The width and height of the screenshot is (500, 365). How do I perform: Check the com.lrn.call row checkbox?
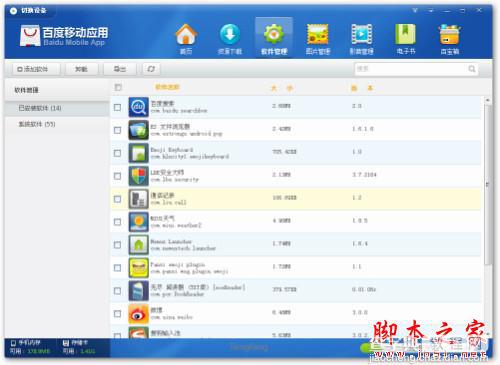point(117,199)
